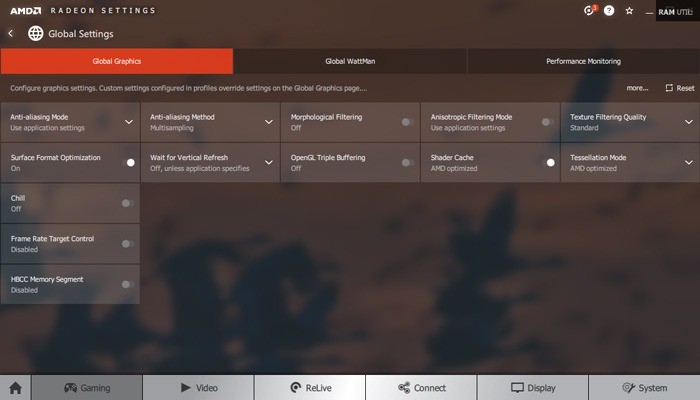This screenshot has height=400, width=700.
Task: Minimize the Radeon Settings window
Action: 649,12
